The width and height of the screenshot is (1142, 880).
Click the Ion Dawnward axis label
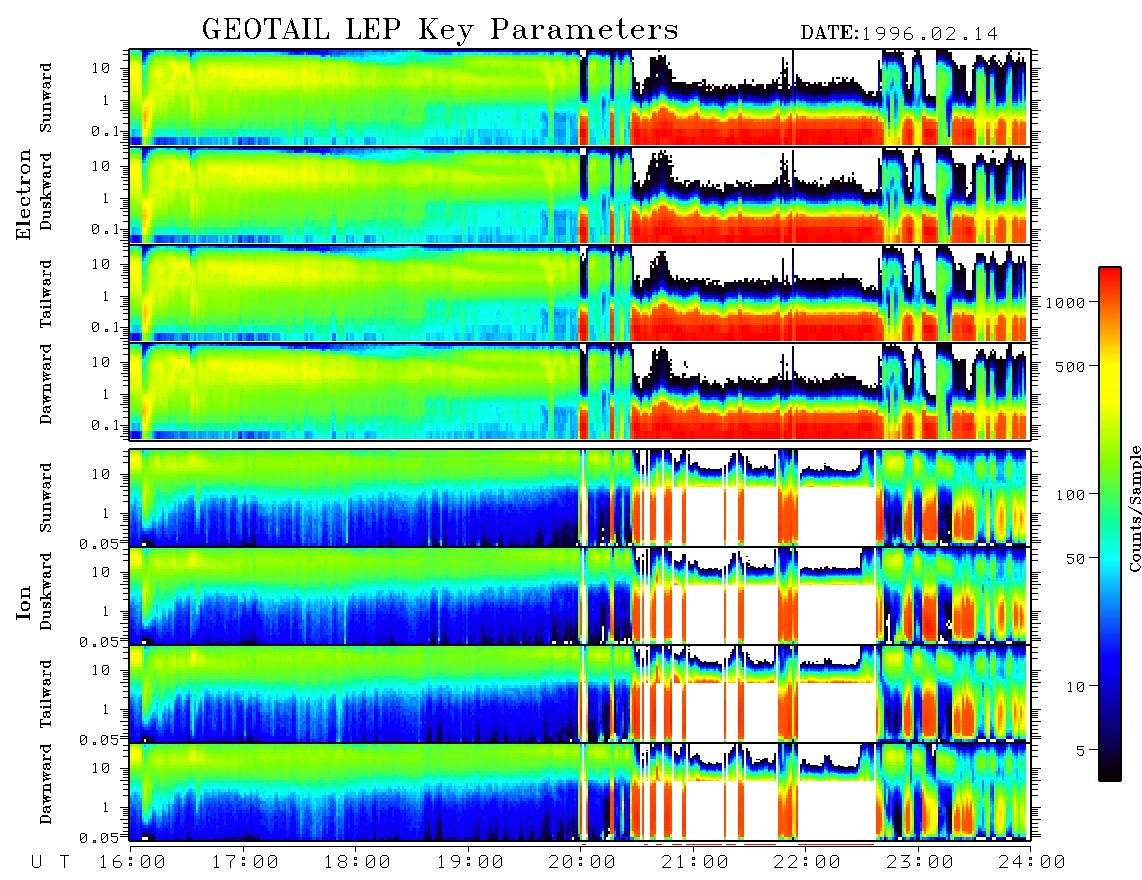tap(46, 783)
